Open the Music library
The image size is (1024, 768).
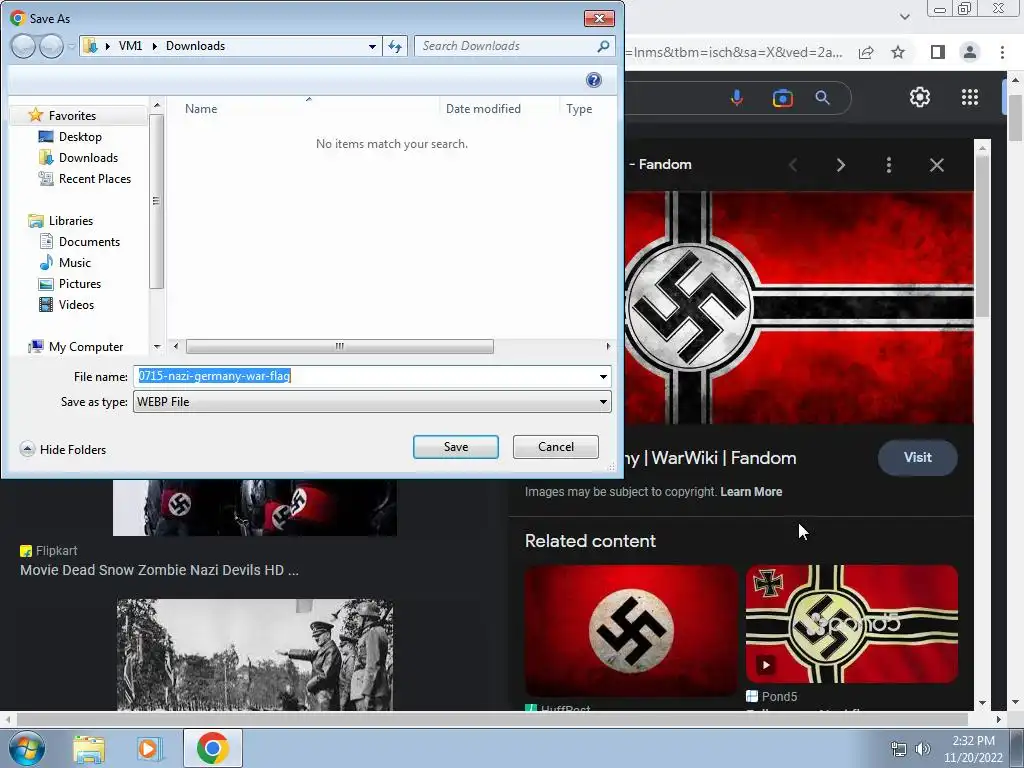74,263
